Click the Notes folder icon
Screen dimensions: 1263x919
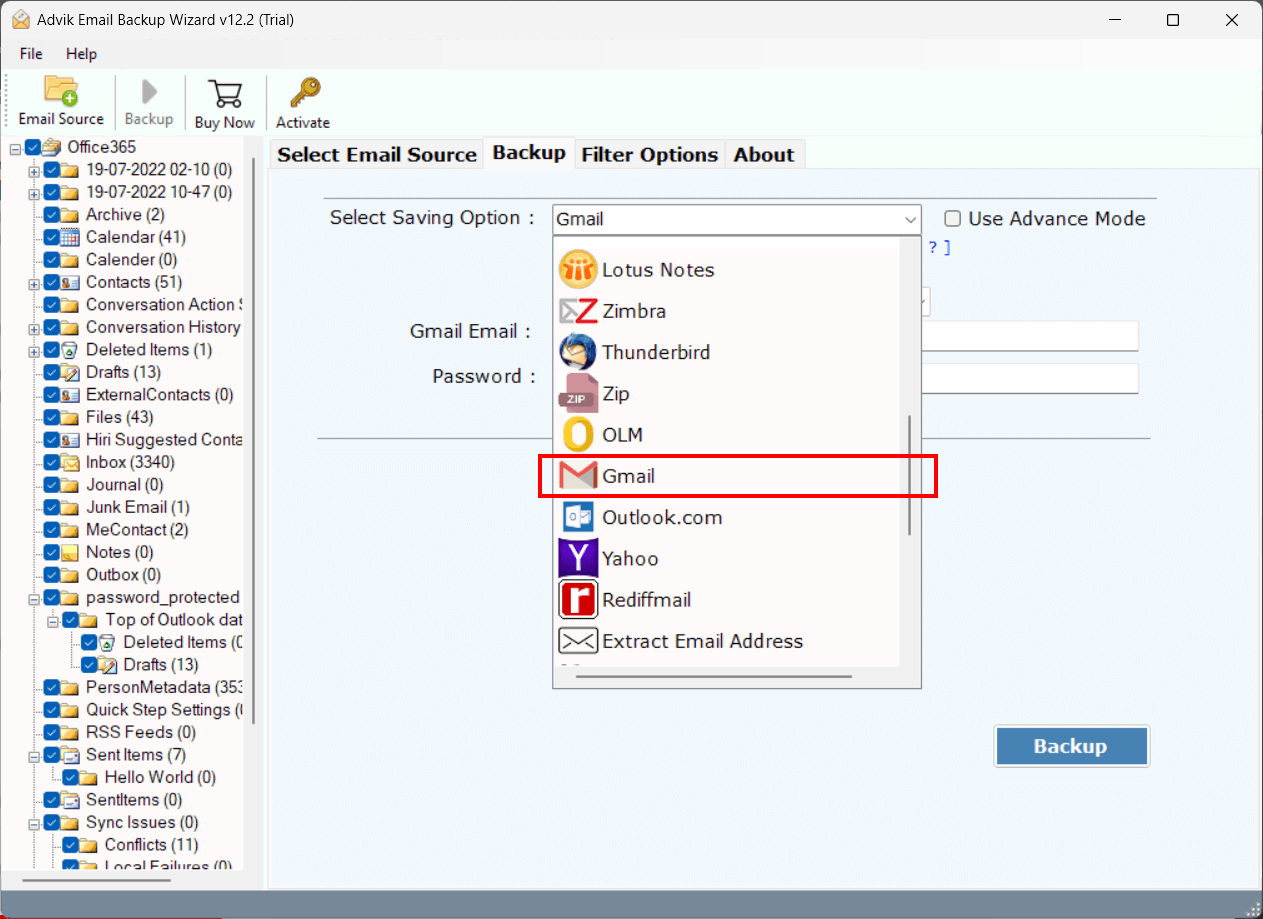[70, 552]
